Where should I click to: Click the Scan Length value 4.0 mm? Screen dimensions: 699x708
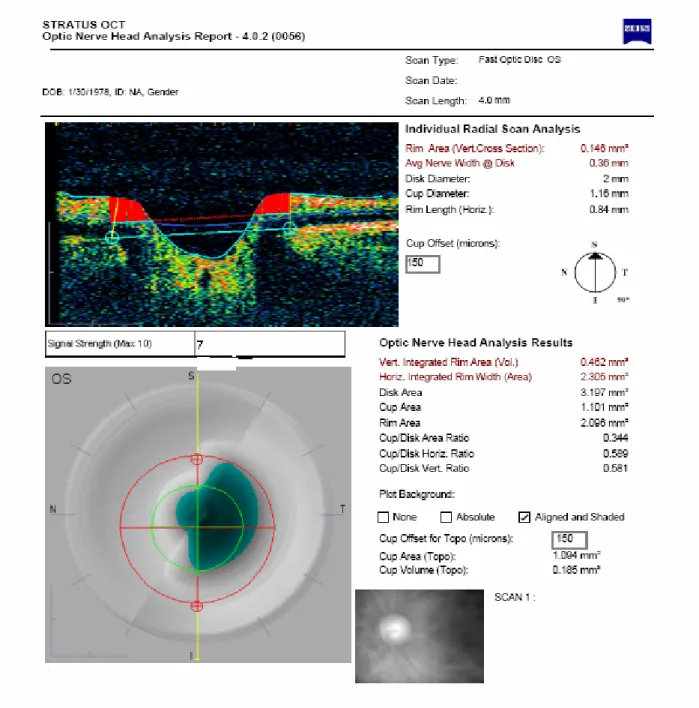click(x=494, y=100)
